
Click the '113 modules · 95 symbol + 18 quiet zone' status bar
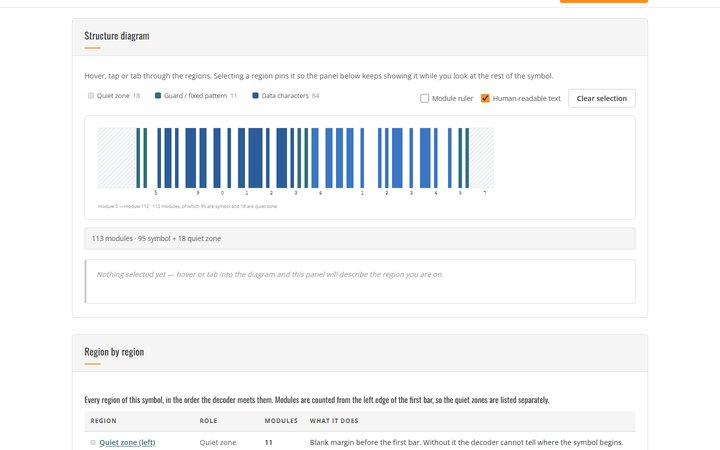360,238
